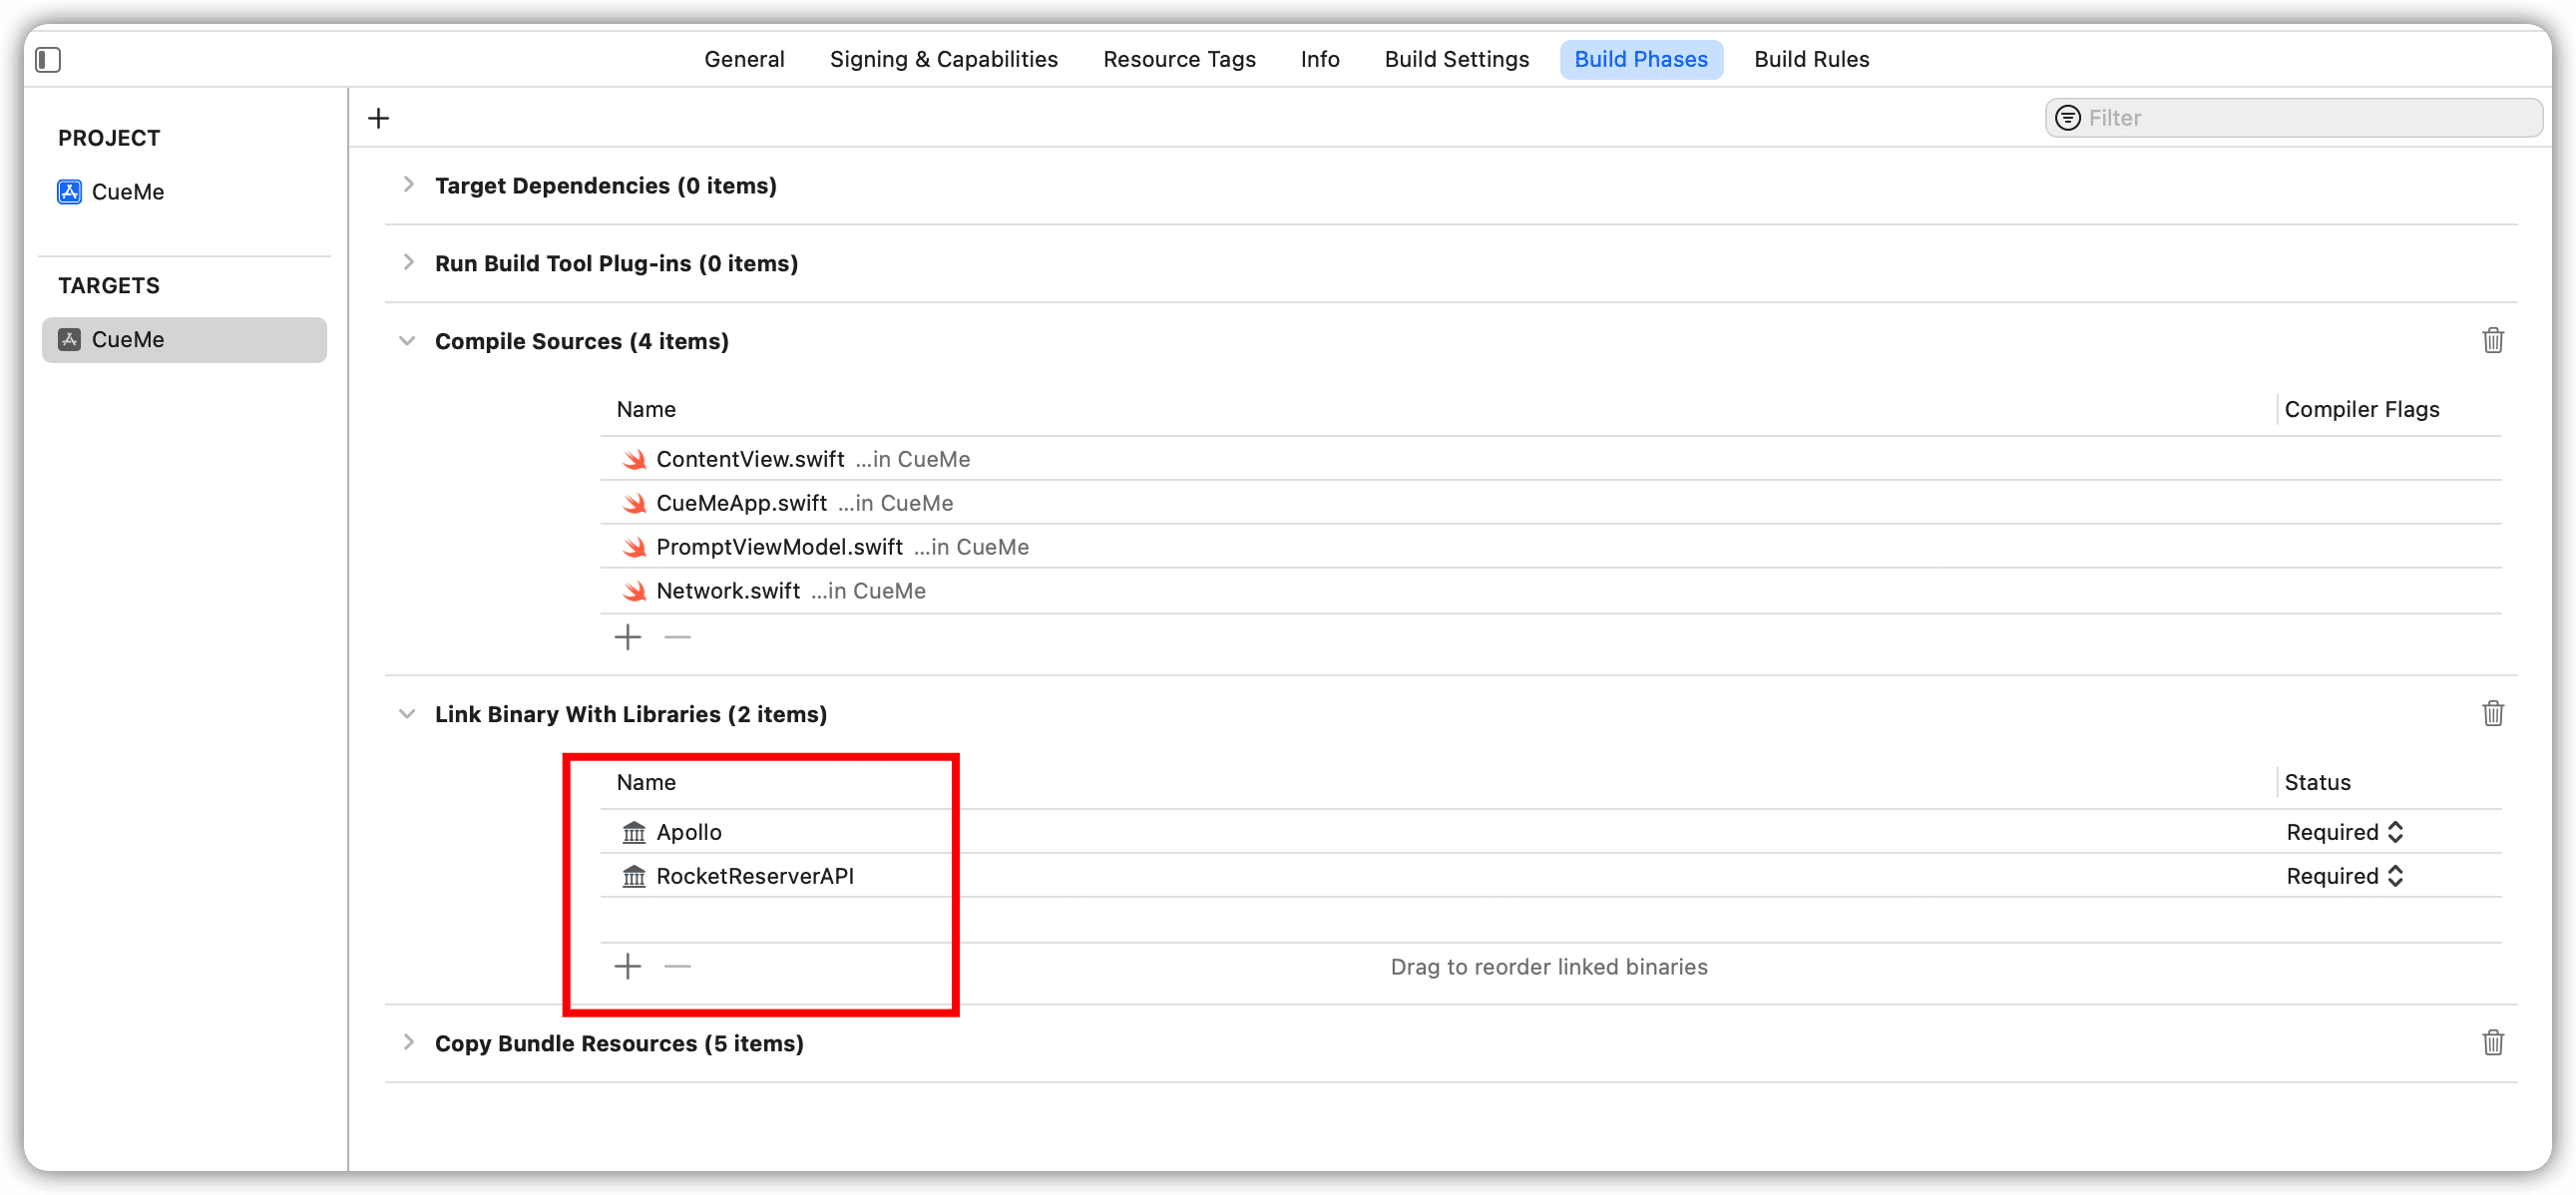Click the CueMe target app icon

click(69, 340)
